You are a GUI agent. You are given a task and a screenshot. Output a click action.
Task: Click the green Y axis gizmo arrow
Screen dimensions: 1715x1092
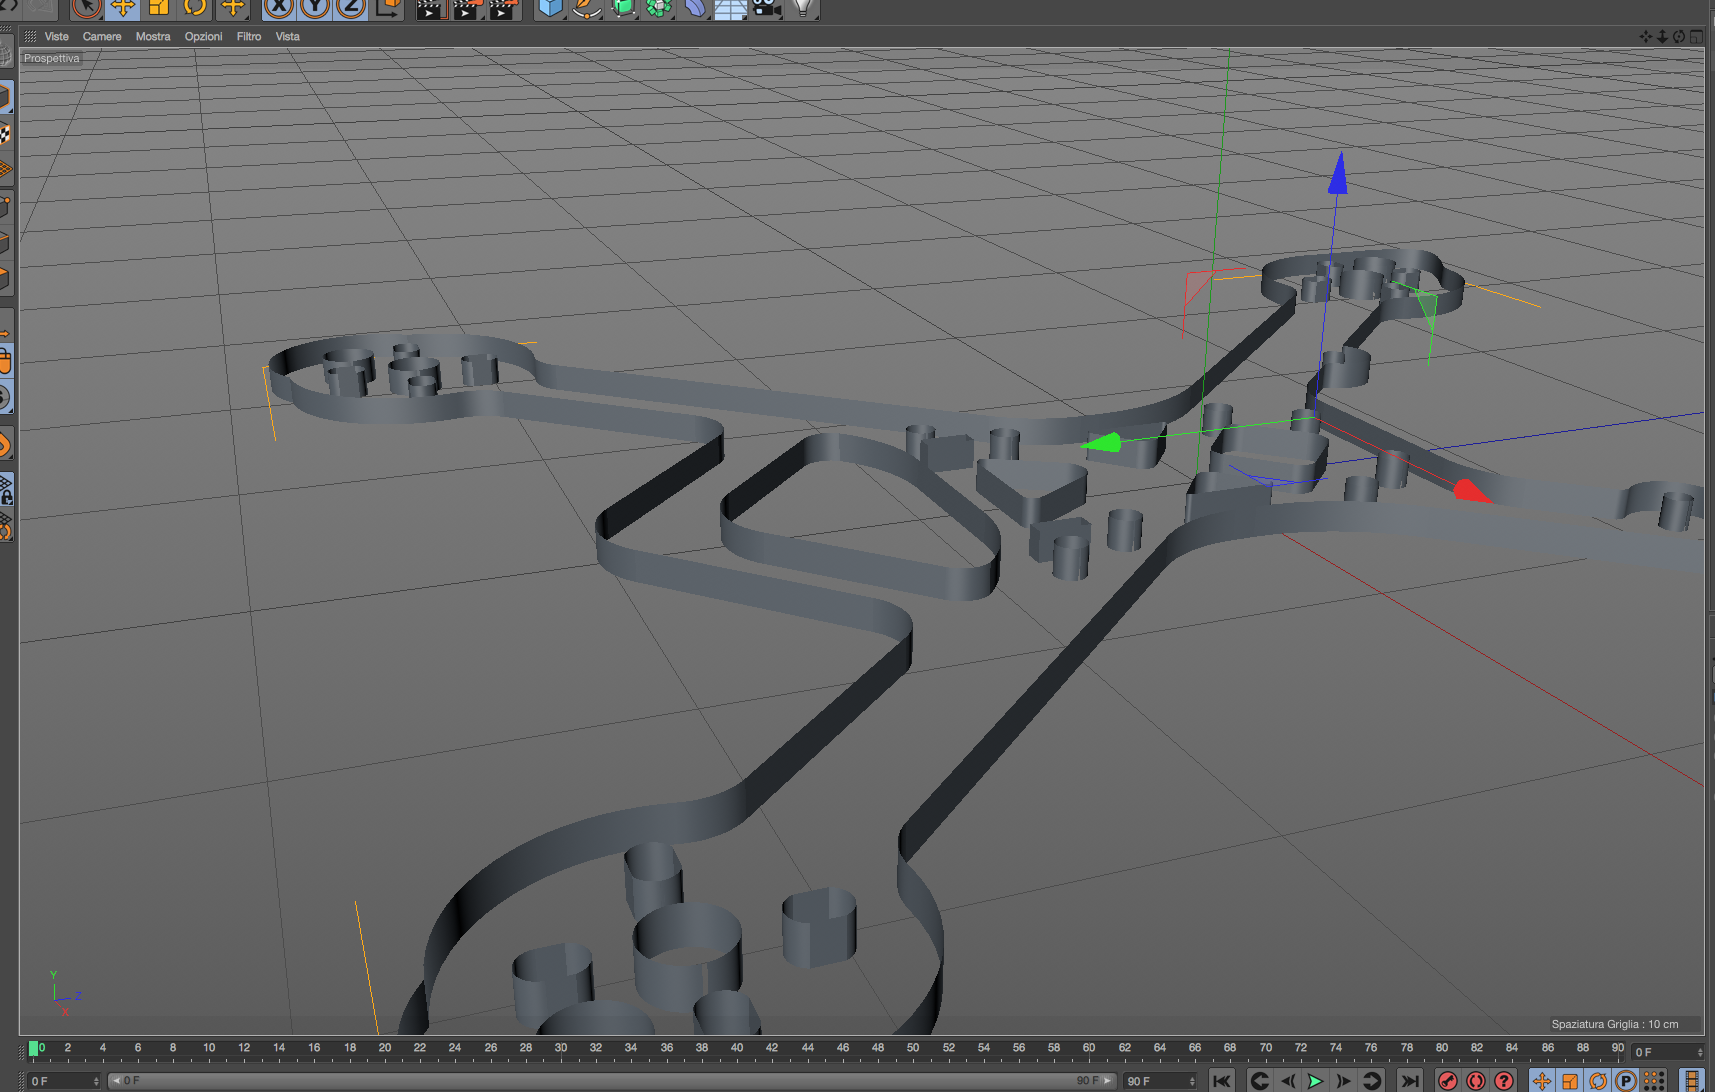pyautogui.click(x=1102, y=442)
